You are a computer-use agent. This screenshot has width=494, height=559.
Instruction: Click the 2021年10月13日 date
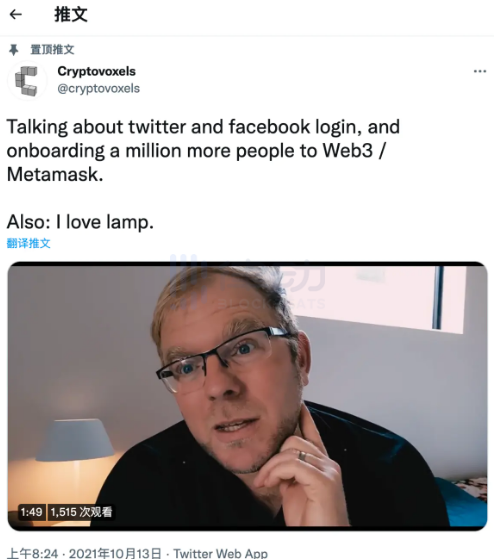pyautogui.click(x=115, y=554)
